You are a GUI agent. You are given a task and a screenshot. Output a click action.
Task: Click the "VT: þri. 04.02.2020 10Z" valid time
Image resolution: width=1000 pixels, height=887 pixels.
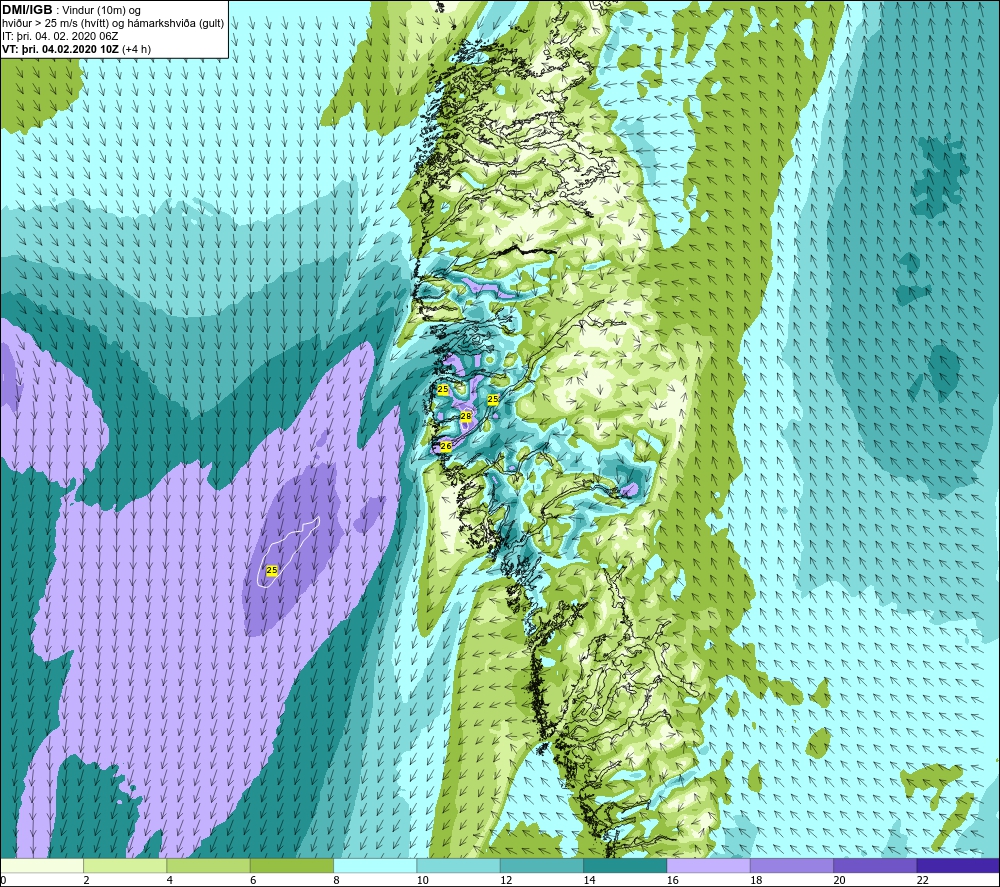pyautogui.click(x=60, y=49)
